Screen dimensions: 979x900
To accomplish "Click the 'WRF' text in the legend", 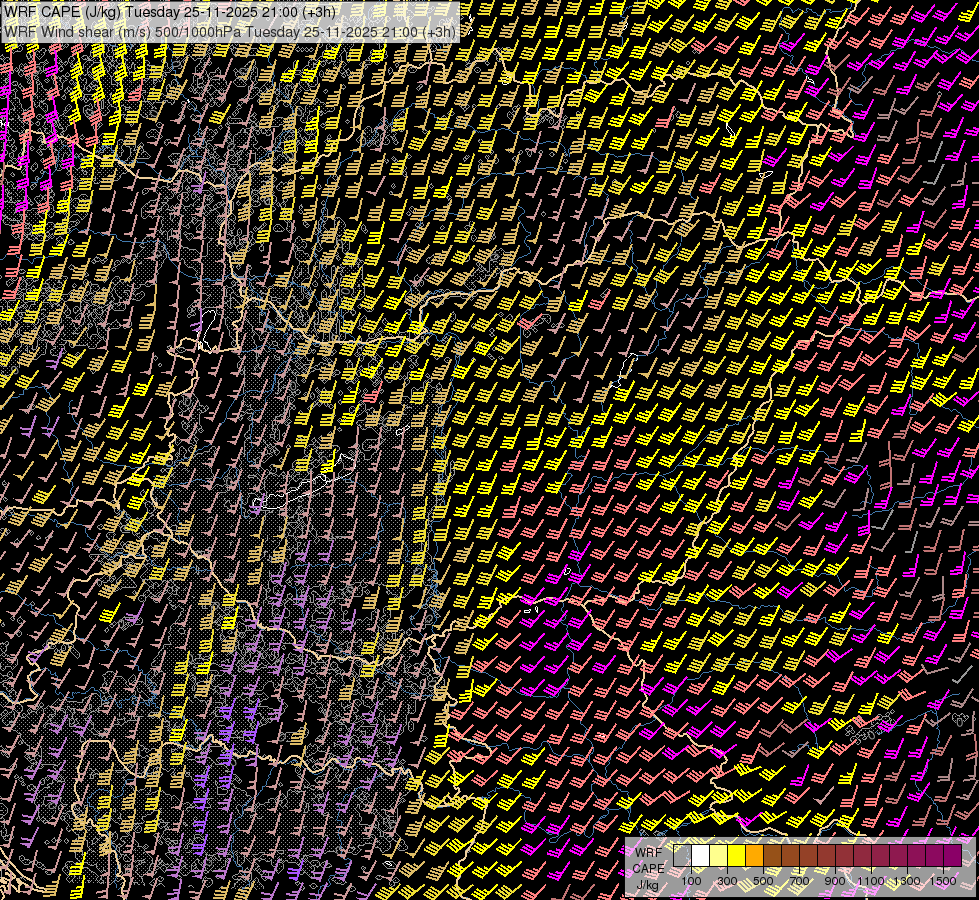I will click(x=648, y=853).
